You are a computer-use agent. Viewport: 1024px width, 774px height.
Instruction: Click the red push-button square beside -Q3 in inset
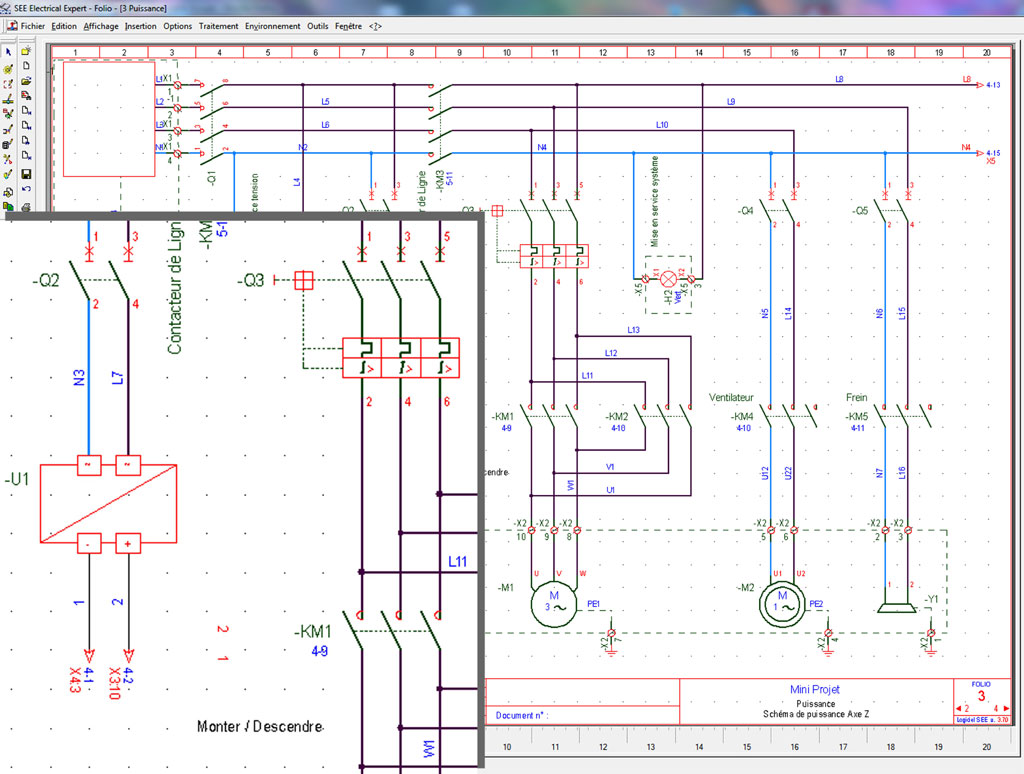tap(304, 280)
